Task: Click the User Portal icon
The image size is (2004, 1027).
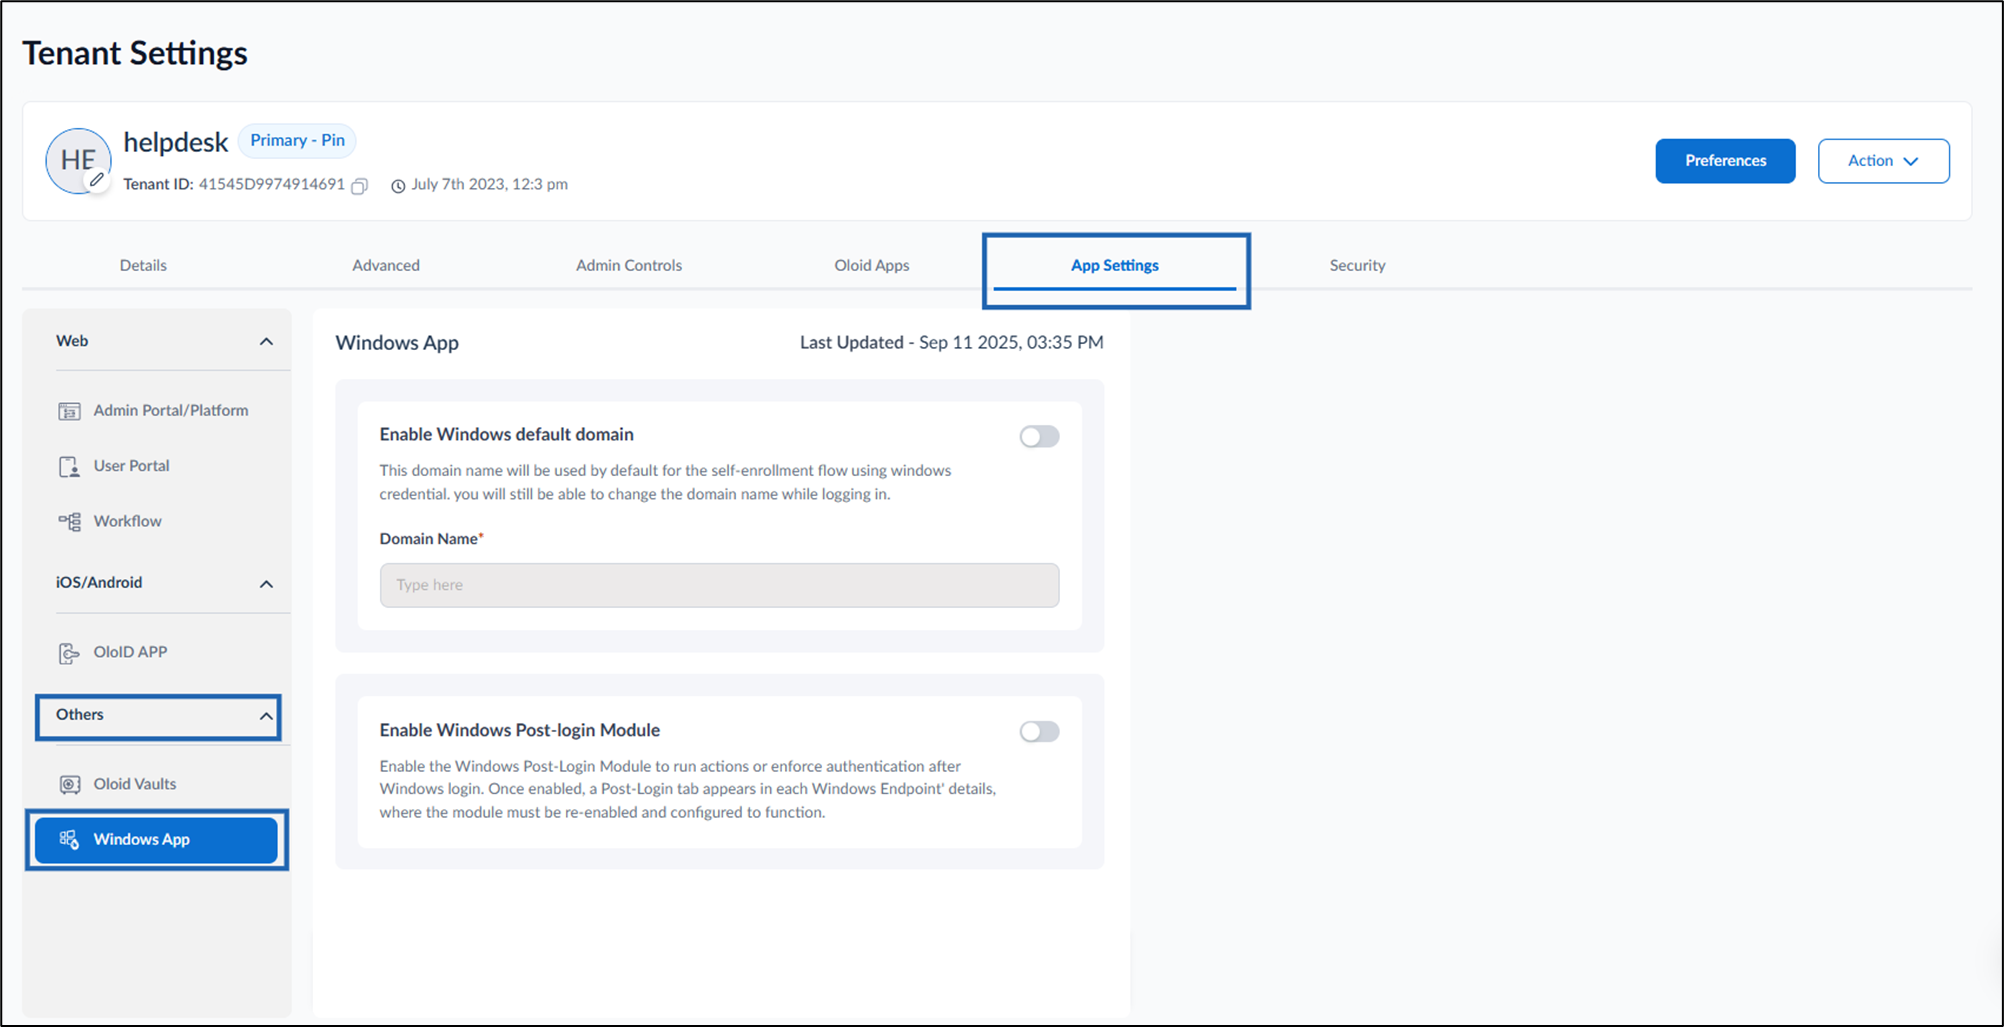Action: (x=69, y=466)
